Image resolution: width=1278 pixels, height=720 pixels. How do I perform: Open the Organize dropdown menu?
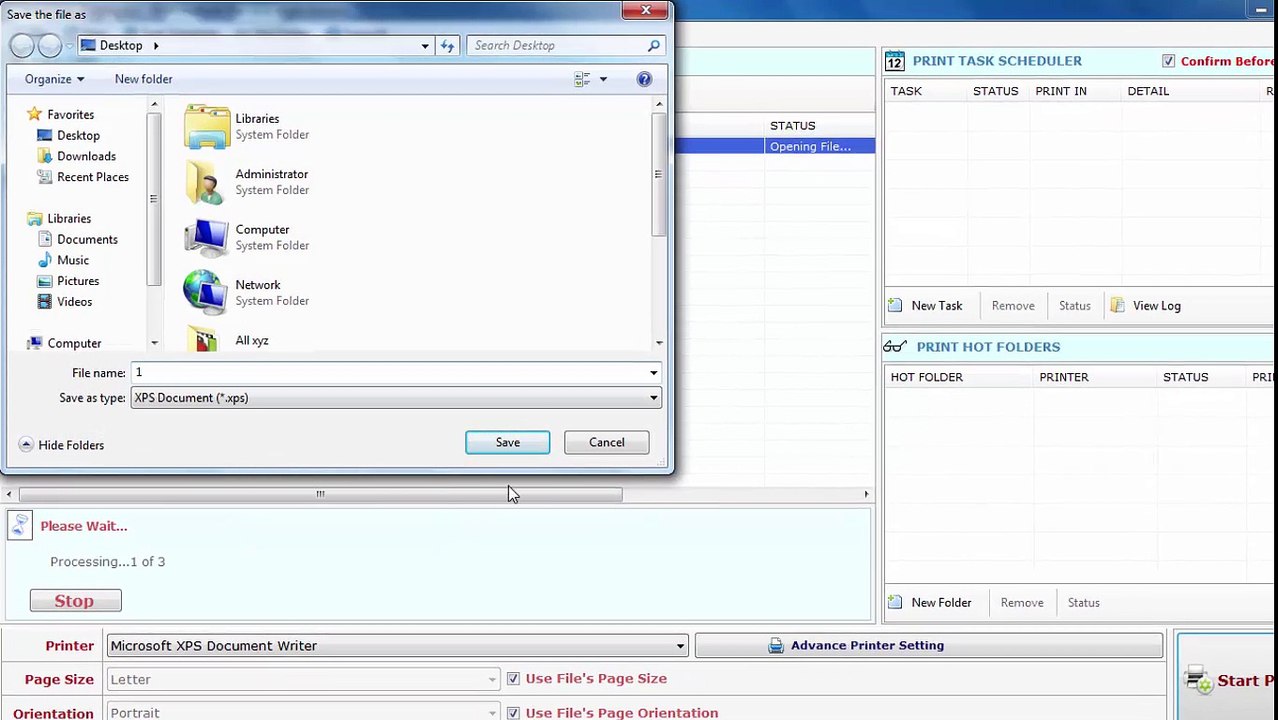click(x=54, y=79)
